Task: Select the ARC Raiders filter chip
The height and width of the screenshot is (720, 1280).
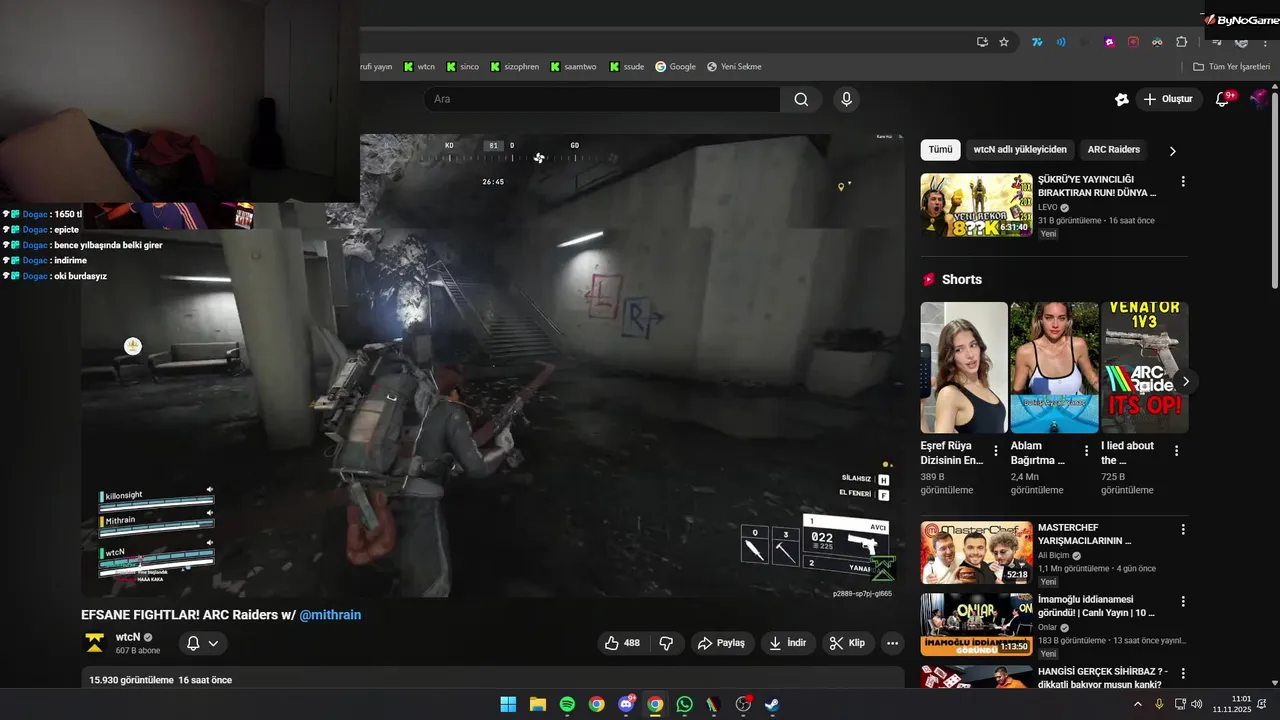Action: (x=1113, y=150)
